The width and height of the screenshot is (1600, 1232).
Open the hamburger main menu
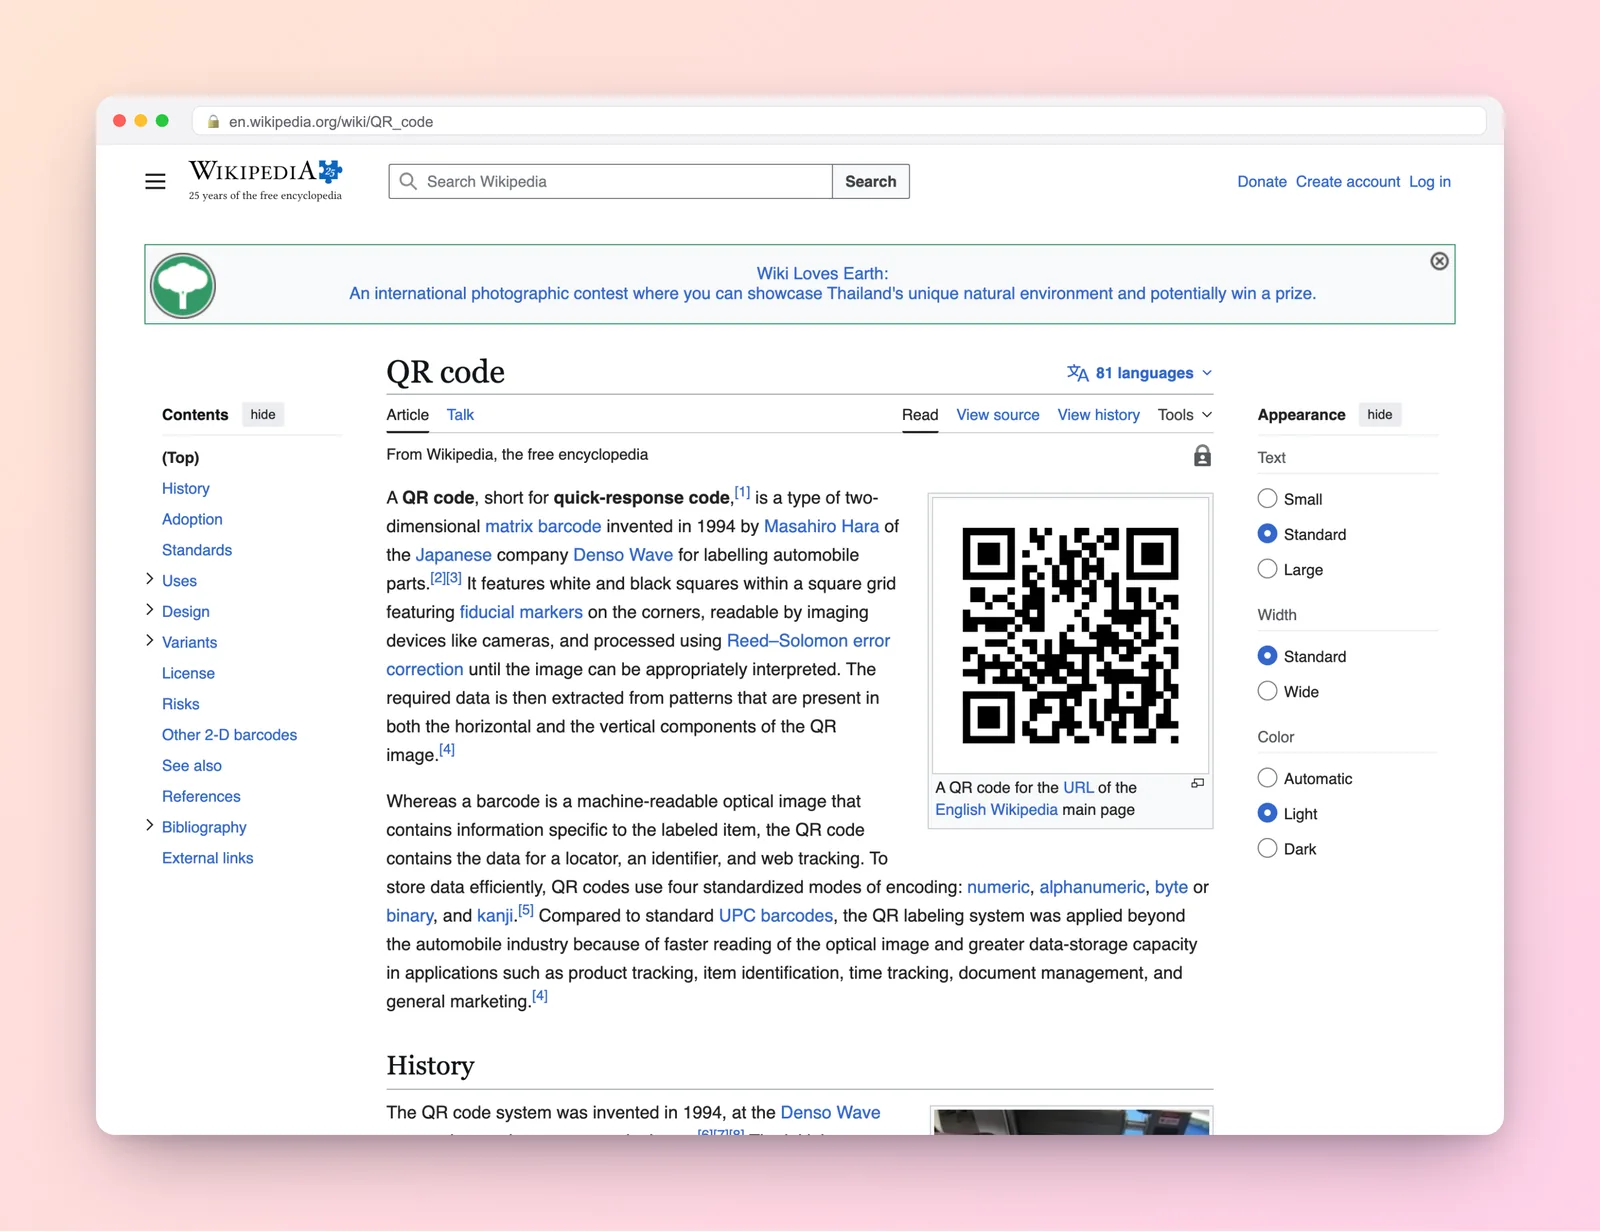(155, 181)
